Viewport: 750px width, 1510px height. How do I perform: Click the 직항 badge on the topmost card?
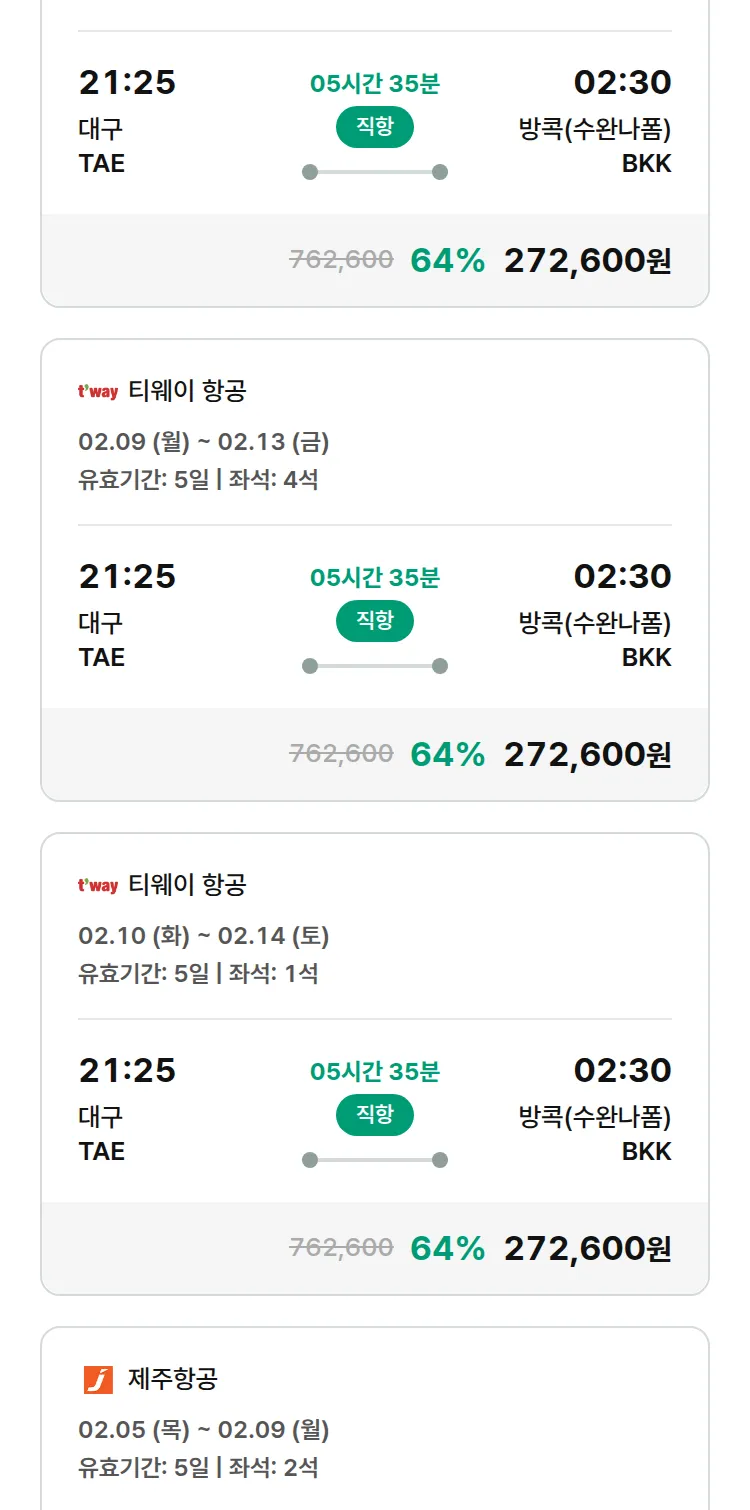[375, 127]
